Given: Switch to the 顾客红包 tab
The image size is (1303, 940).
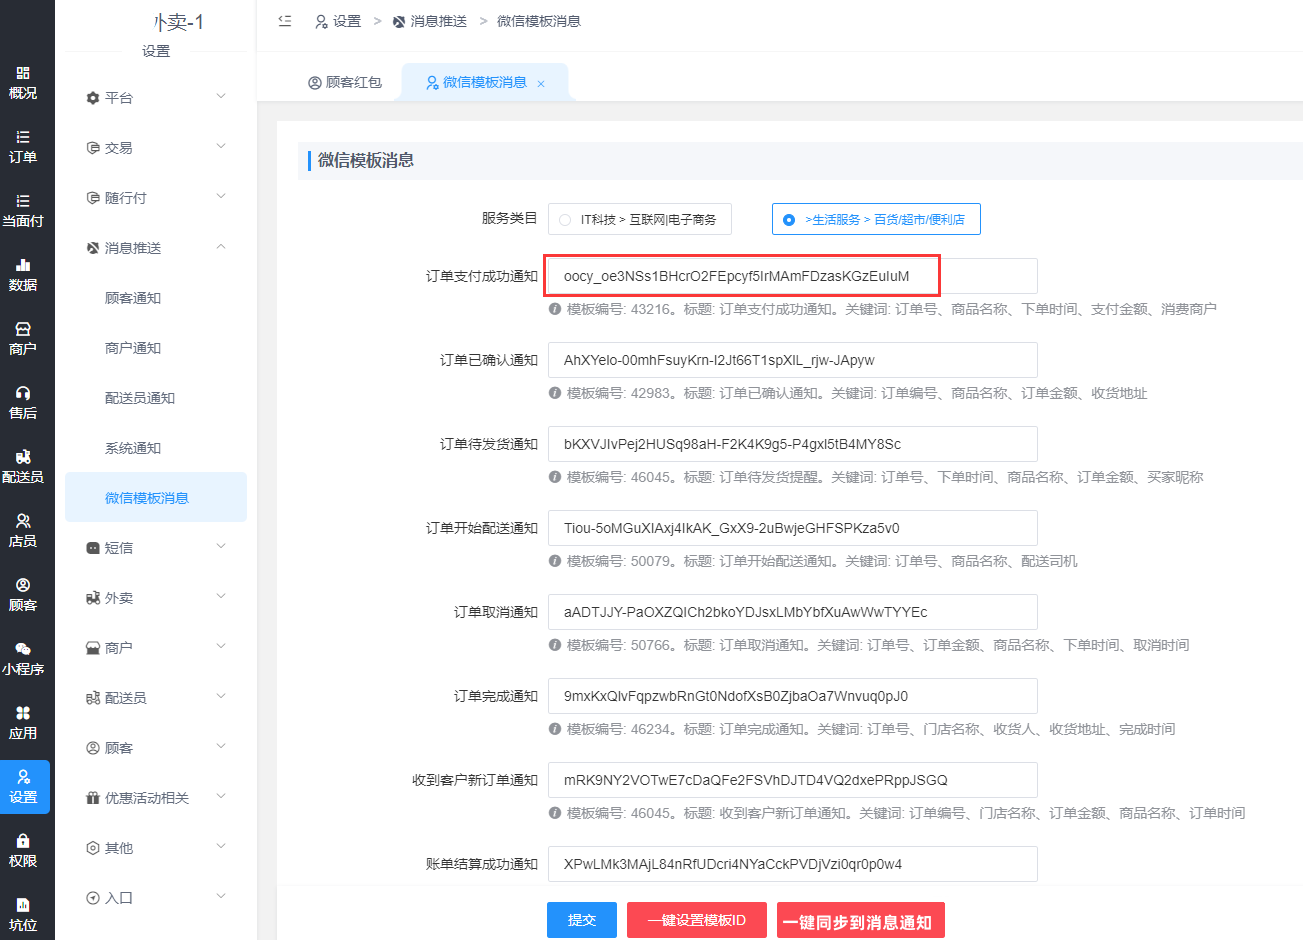Looking at the screenshot, I should point(345,82).
